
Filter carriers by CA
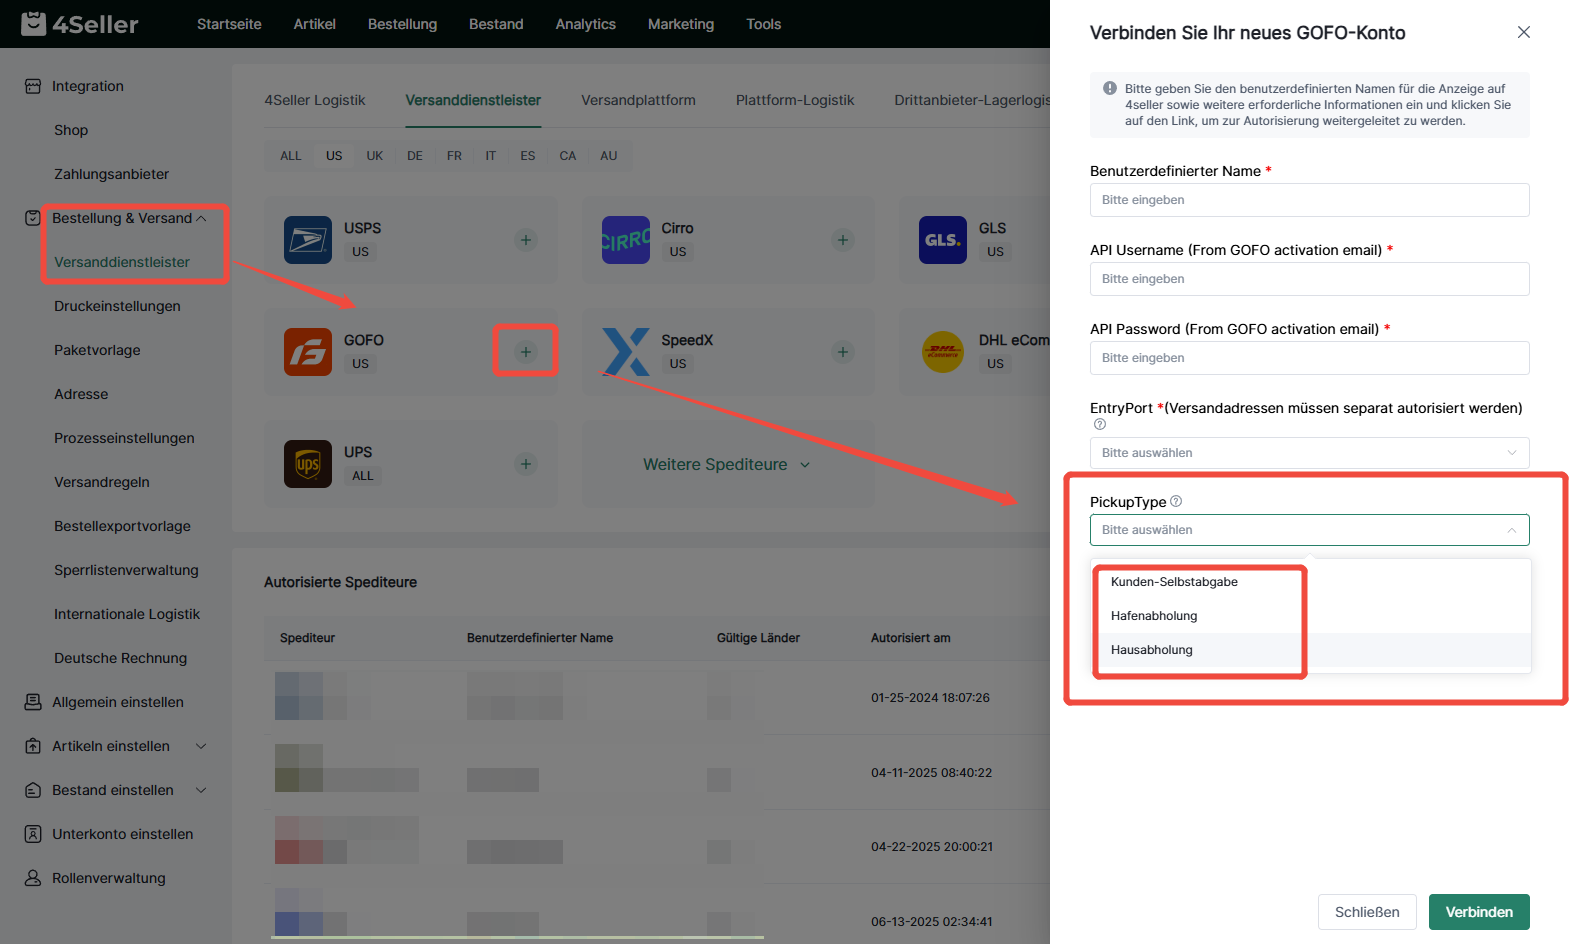[x=568, y=156]
